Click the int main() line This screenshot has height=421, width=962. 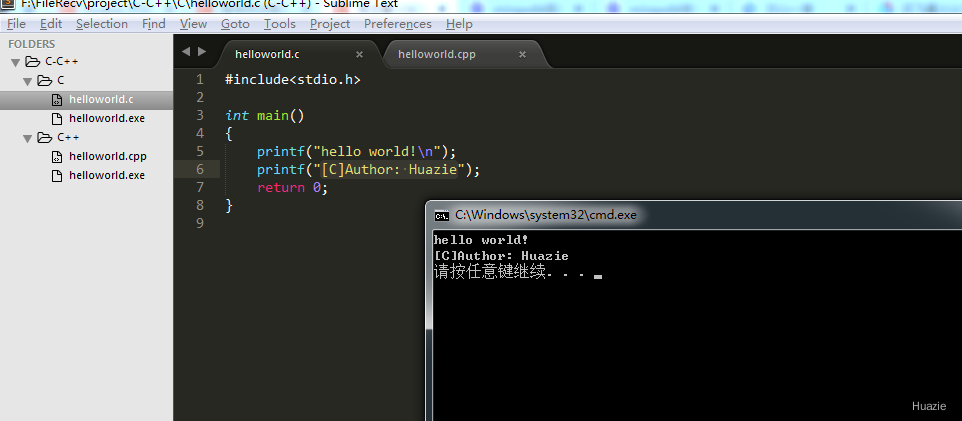tap(264, 115)
